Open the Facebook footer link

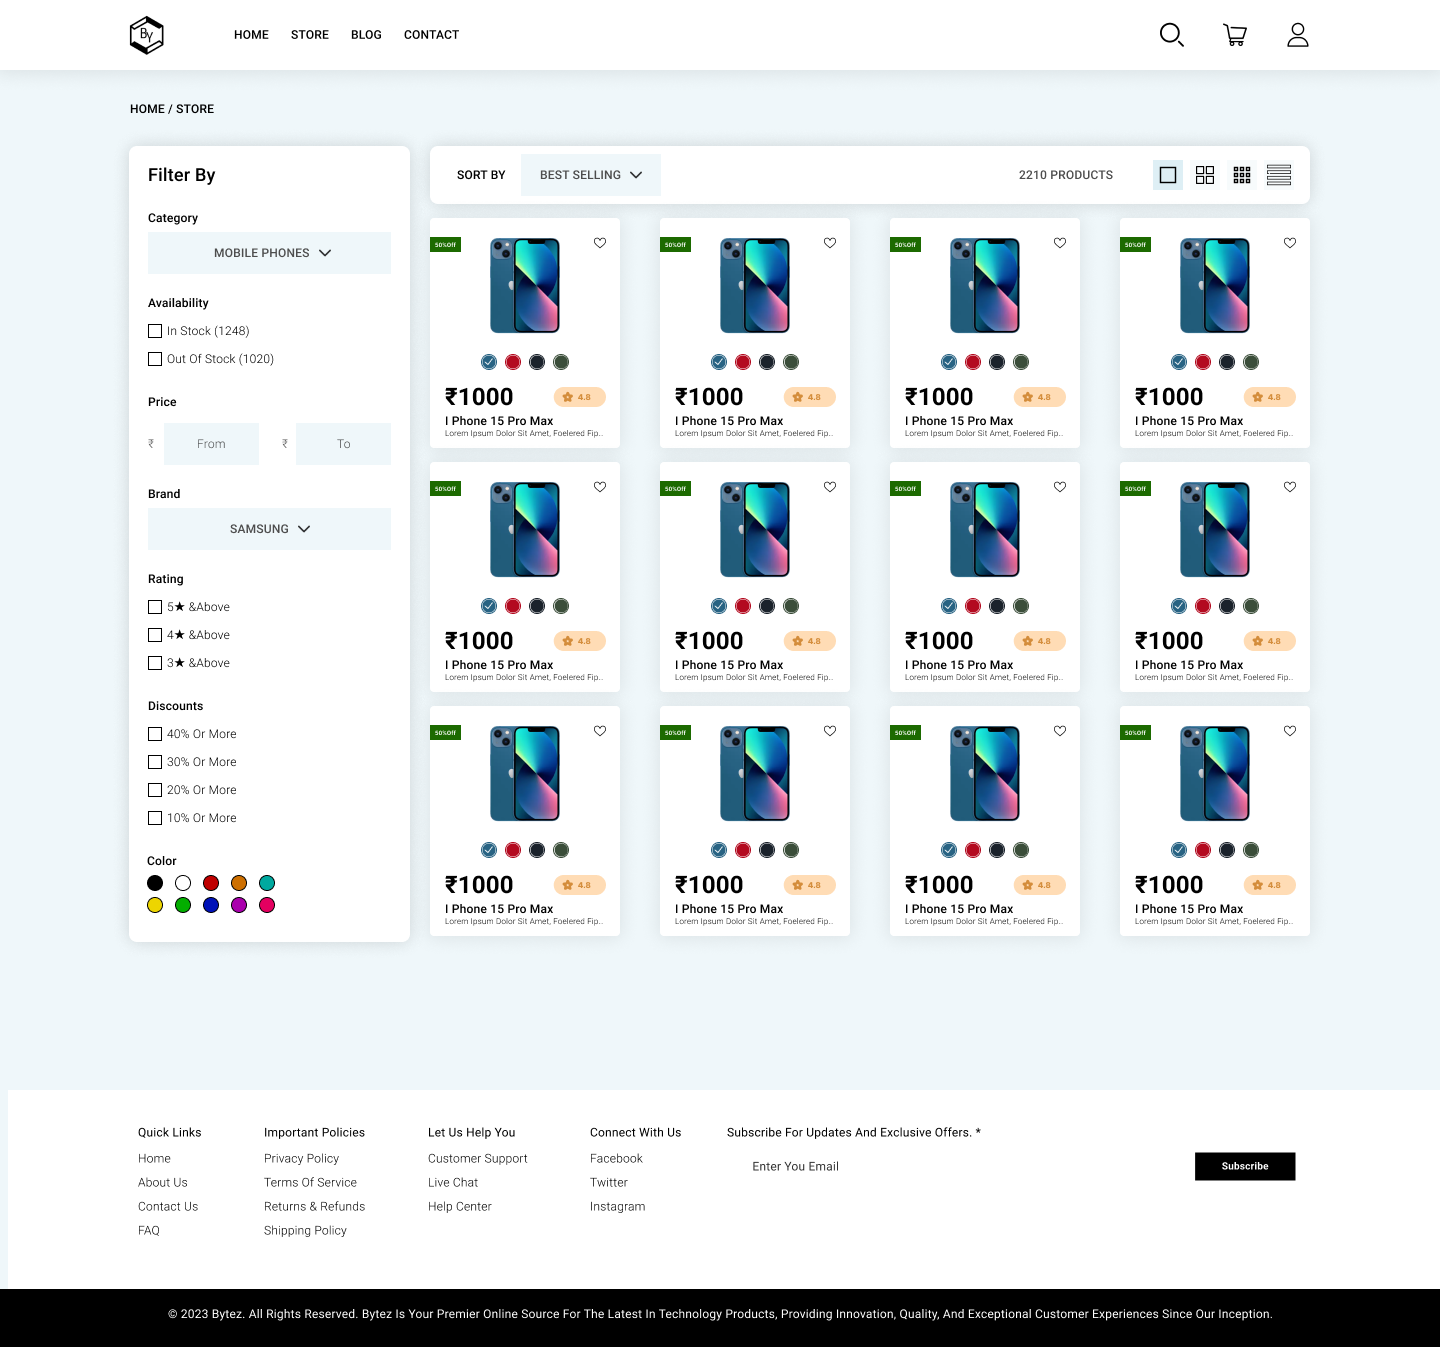pyautogui.click(x=616, y=1158)
